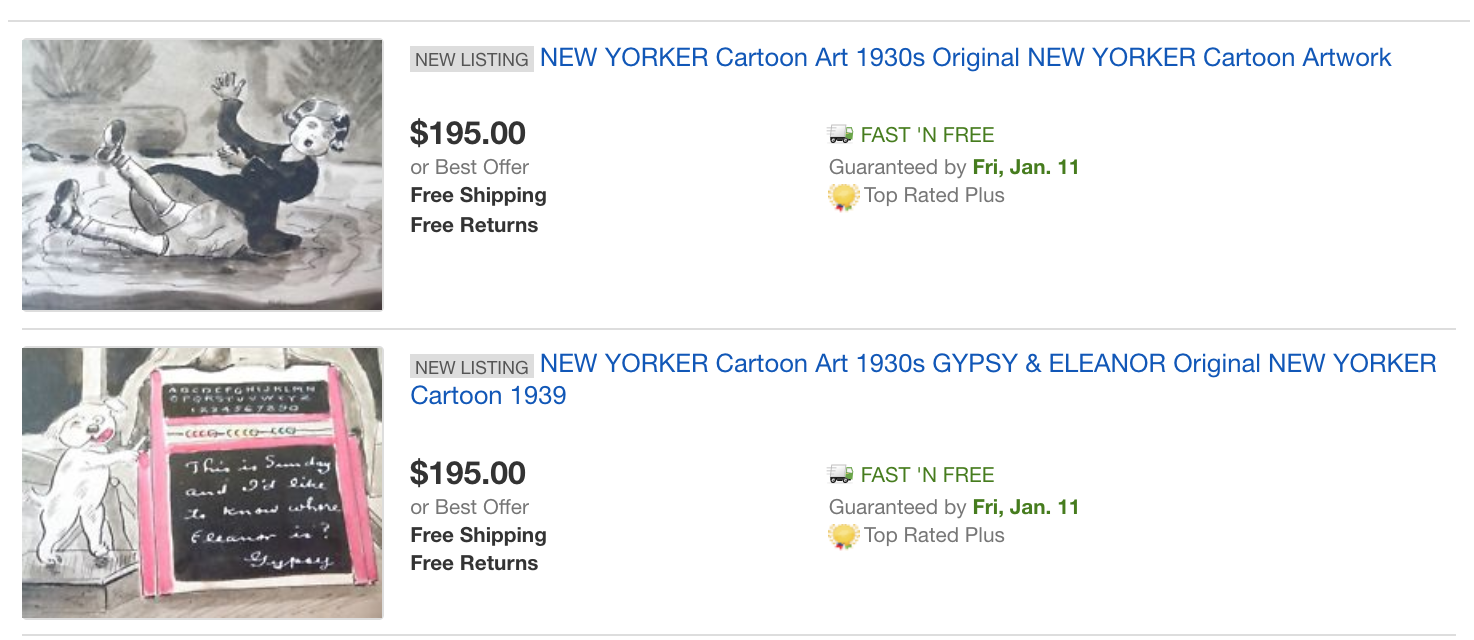1474x640 pixels.
Task: Select 'or Best Offer' on the first listing
Action: tap(469, 167)
